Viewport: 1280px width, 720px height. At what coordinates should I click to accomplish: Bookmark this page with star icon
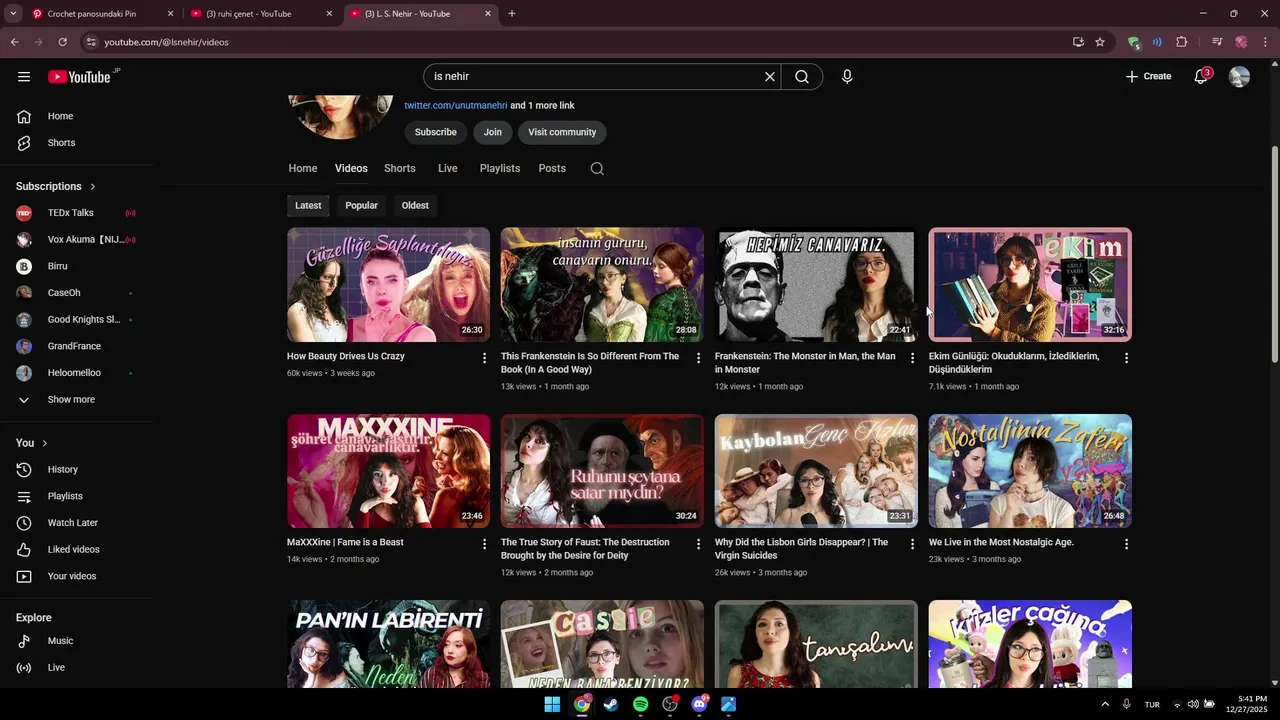pyautogui.click(x=1100, y=42)
